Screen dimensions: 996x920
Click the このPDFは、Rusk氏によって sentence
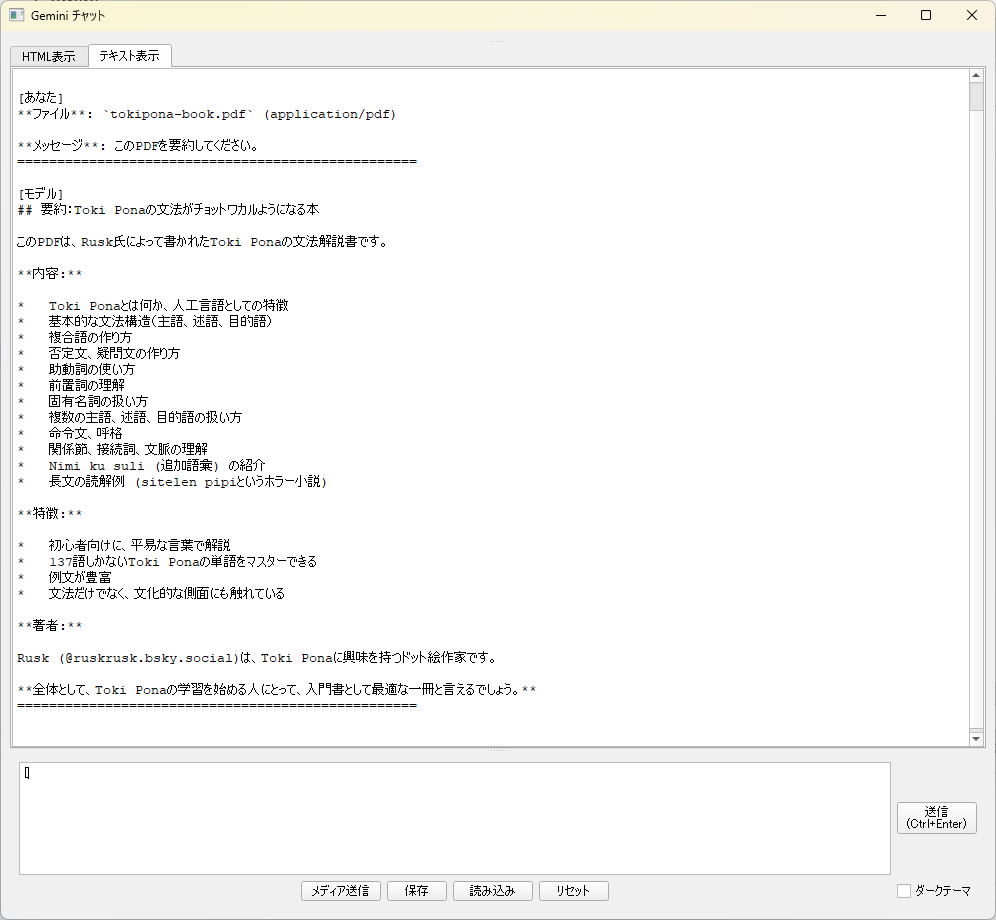click(203, 242)
